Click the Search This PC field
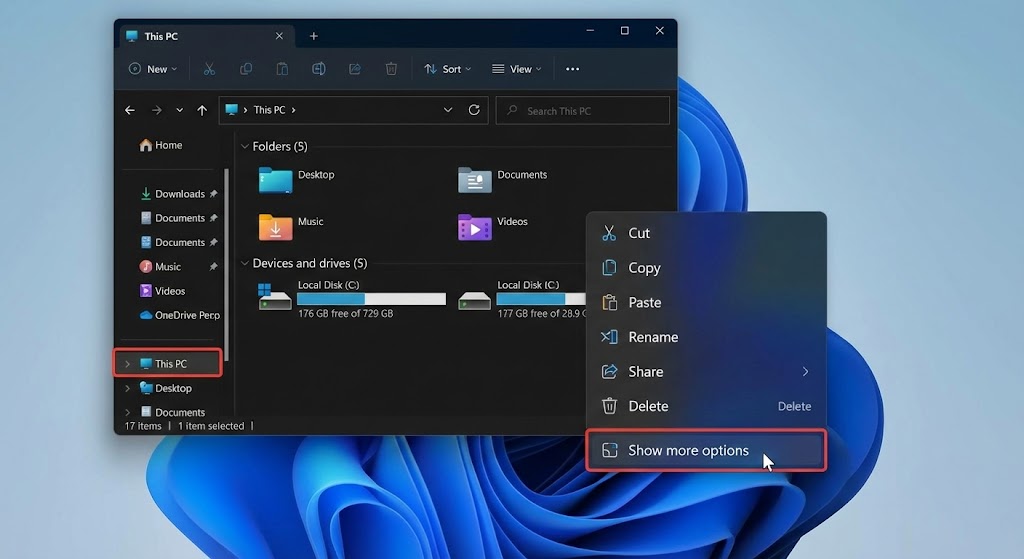The width and height of the screenshot is (1024, 559). pyautogui.click(x=583, y=110)
